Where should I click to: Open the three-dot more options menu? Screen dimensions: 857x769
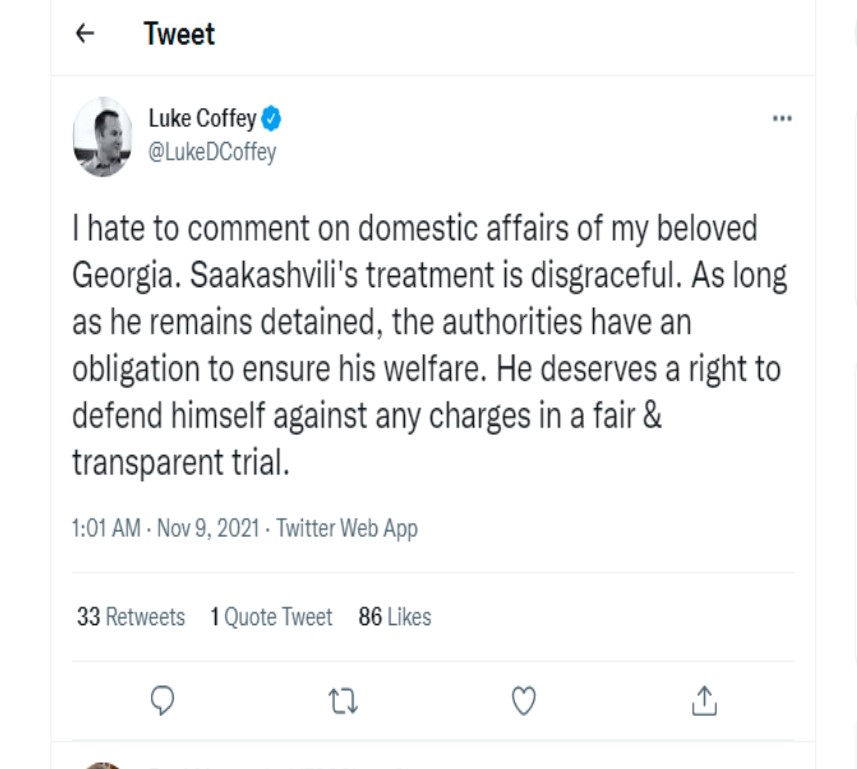[x=782, y=118]
